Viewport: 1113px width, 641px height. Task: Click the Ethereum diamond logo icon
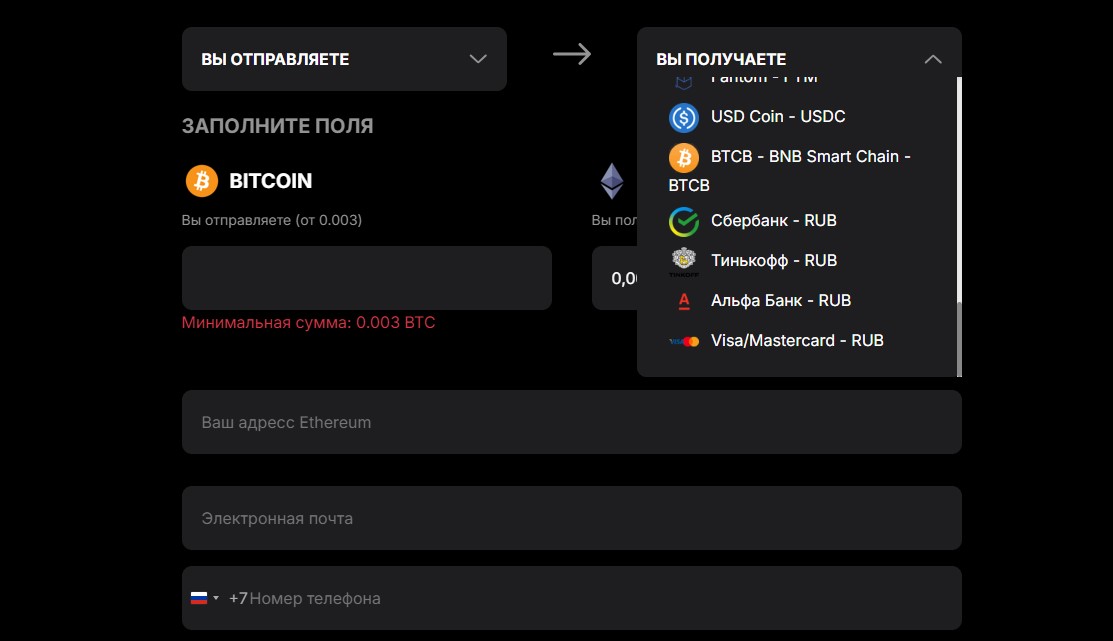tap(611, 181)
